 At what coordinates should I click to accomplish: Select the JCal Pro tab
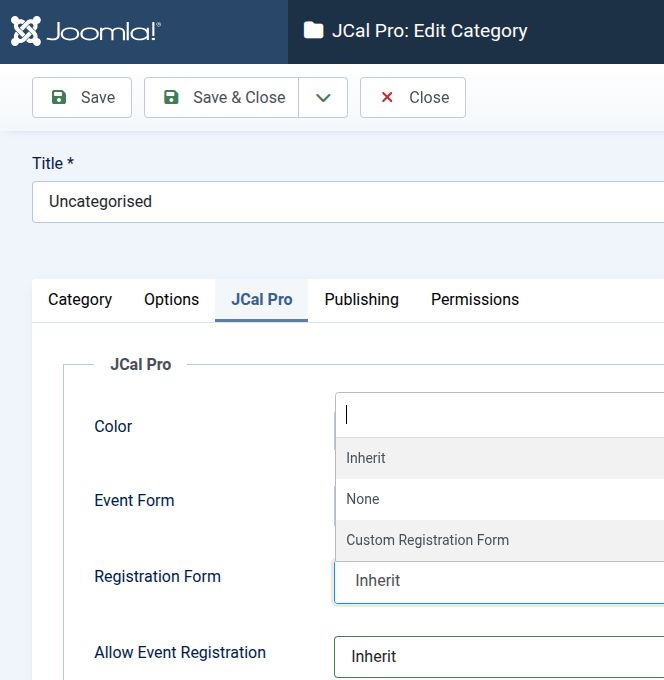(262, 300)
